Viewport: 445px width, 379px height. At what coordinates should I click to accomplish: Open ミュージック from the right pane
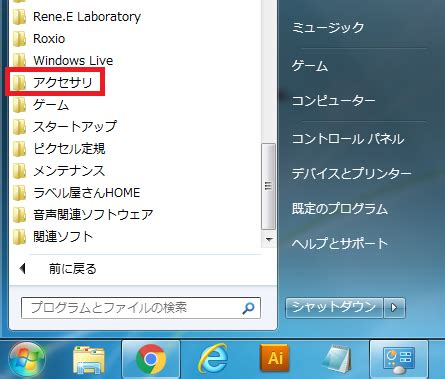tap(328, 28)
